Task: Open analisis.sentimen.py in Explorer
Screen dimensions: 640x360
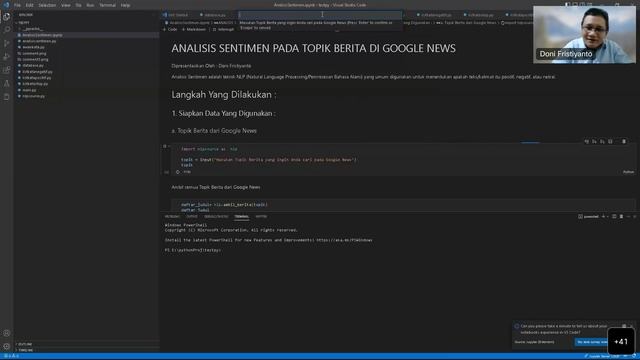Action: [x=39, y=41]
